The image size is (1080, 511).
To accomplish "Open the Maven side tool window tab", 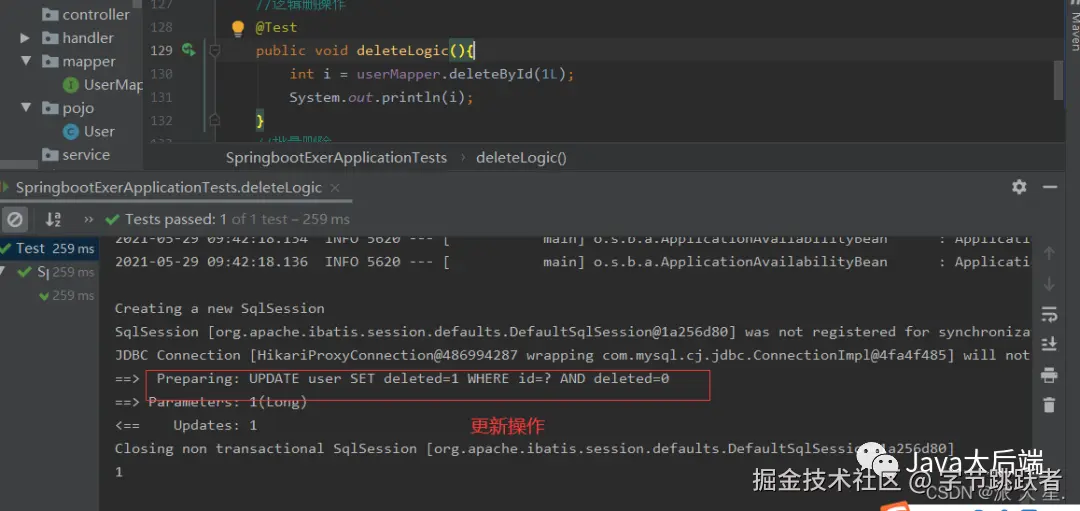I will 1074,25.
